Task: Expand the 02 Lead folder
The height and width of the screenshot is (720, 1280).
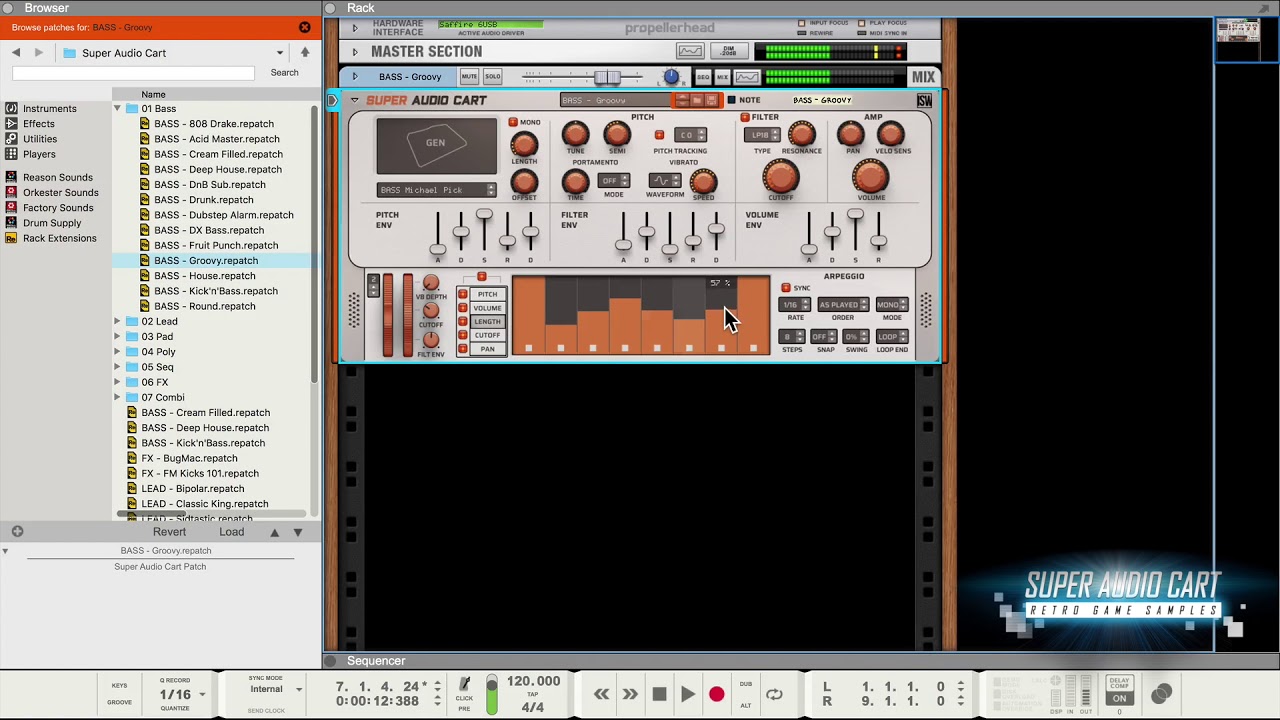Action: click(x=117, y=321)
